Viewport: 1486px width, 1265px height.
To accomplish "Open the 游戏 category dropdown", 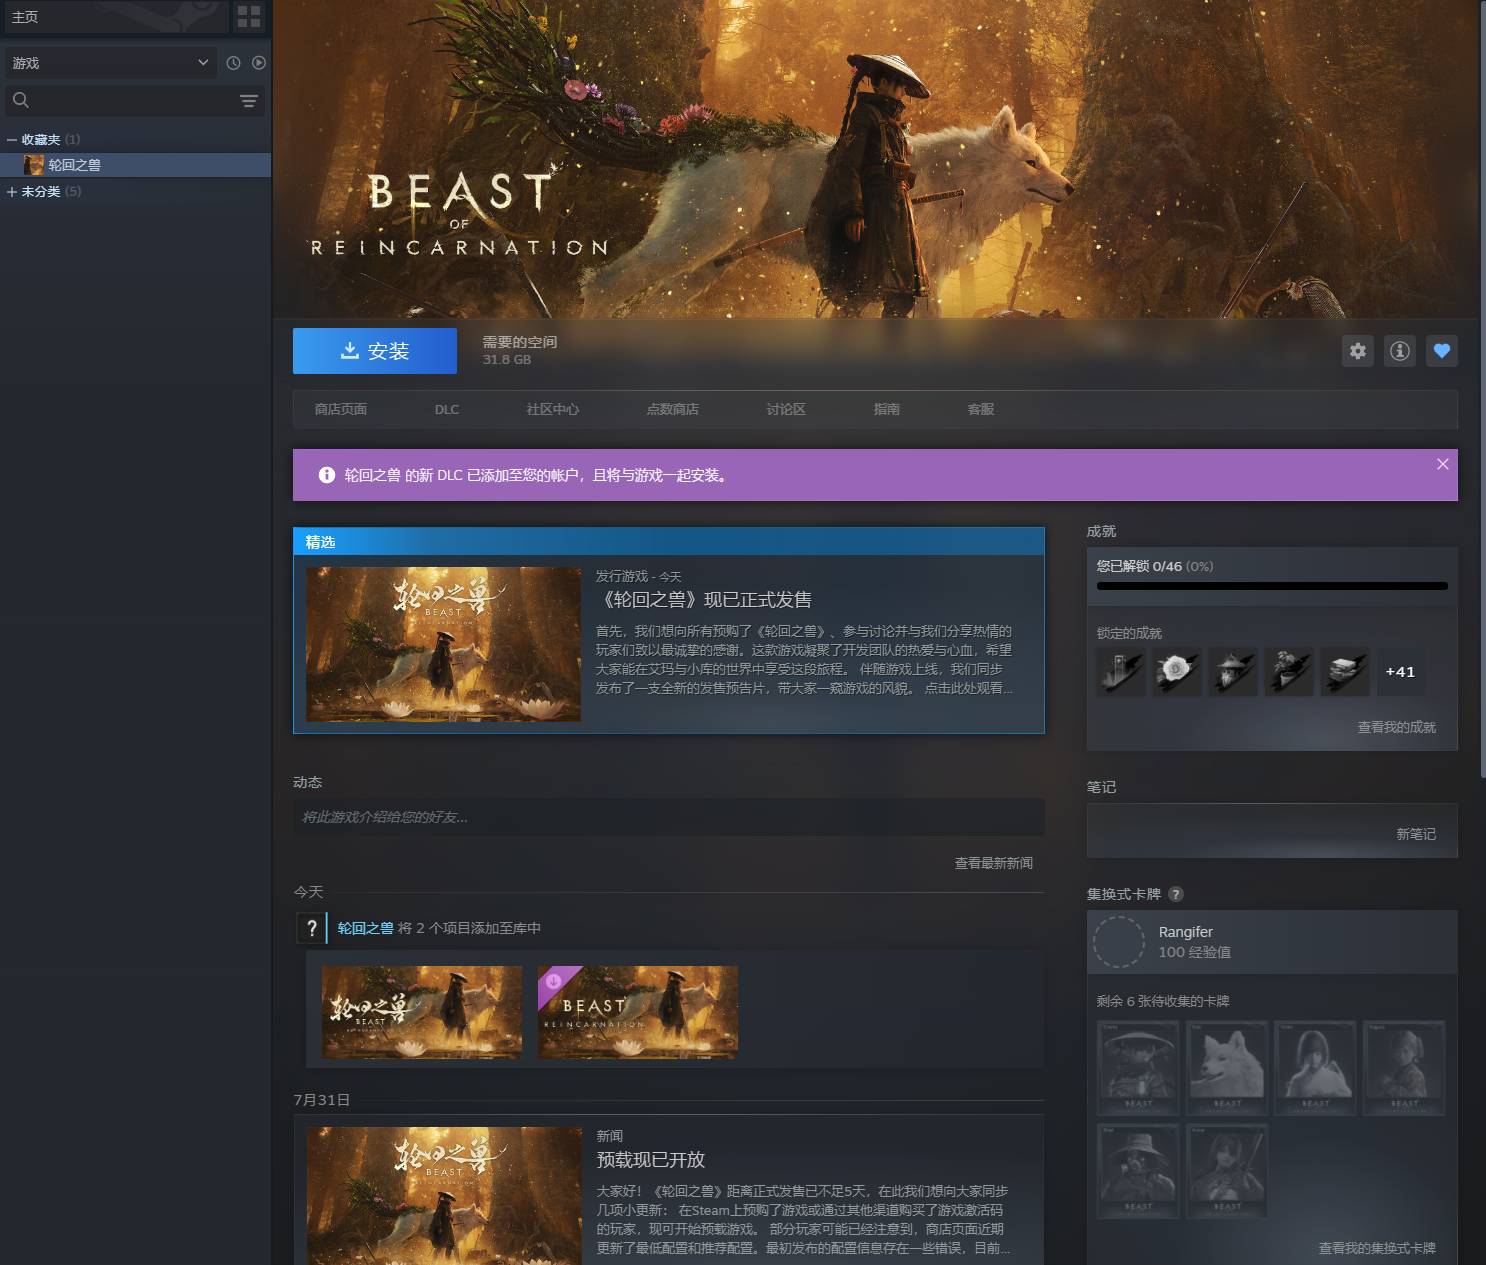I will click(x=110, y=63).
